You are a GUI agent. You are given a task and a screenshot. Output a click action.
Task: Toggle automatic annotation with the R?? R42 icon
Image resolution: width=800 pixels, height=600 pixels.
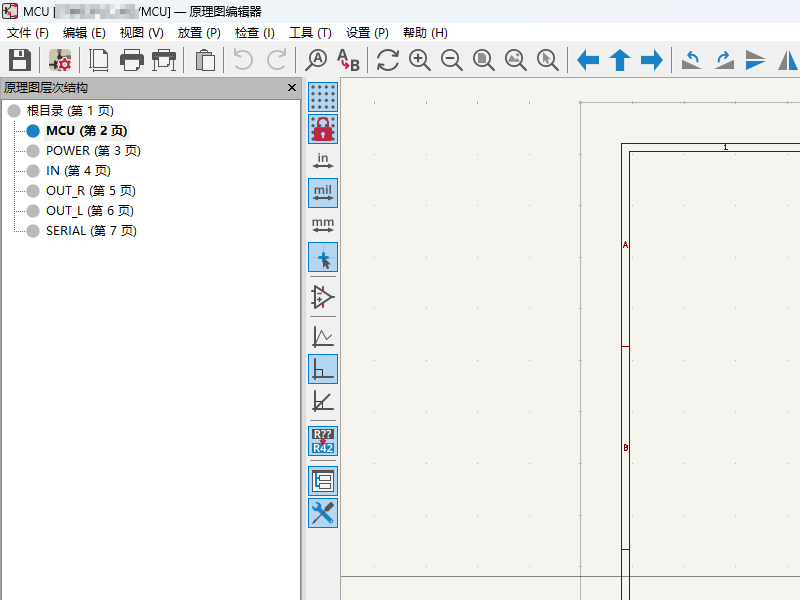tap(323, 441)
